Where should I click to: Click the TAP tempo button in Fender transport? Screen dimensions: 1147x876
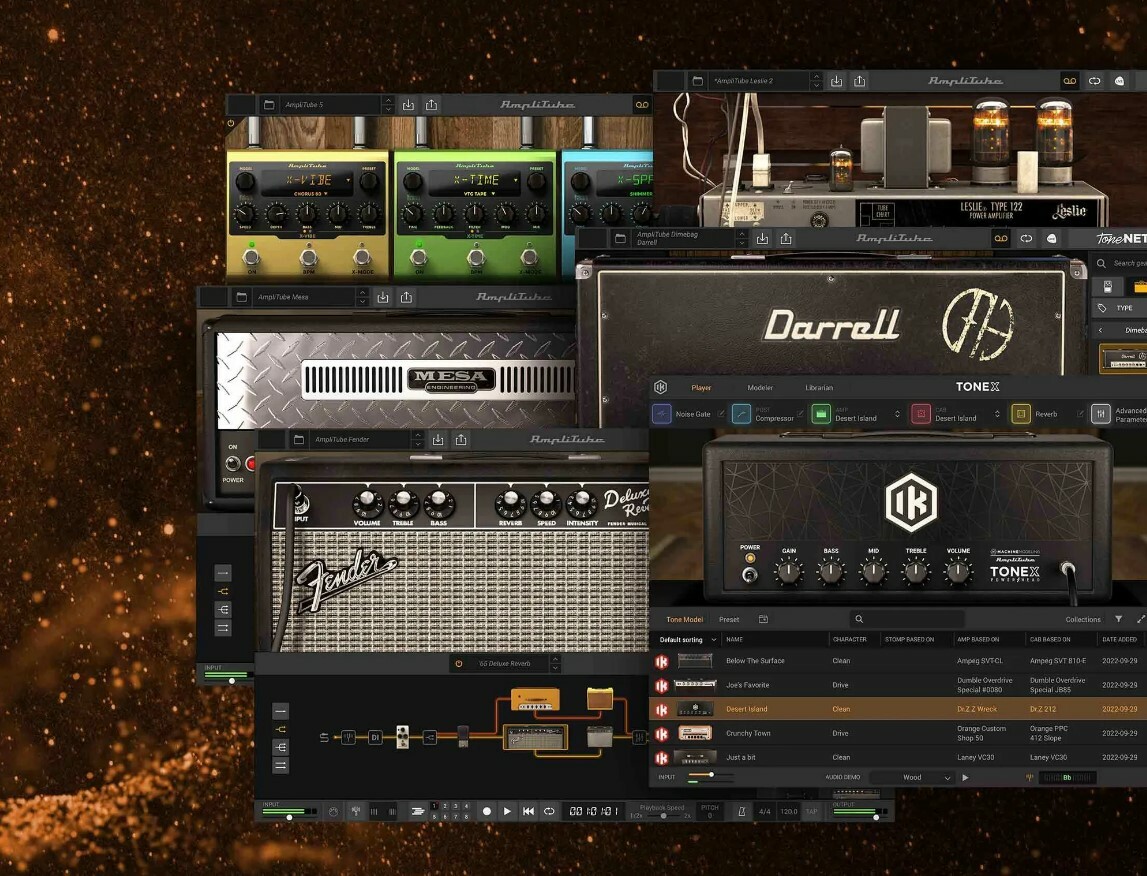click(811, 811)
